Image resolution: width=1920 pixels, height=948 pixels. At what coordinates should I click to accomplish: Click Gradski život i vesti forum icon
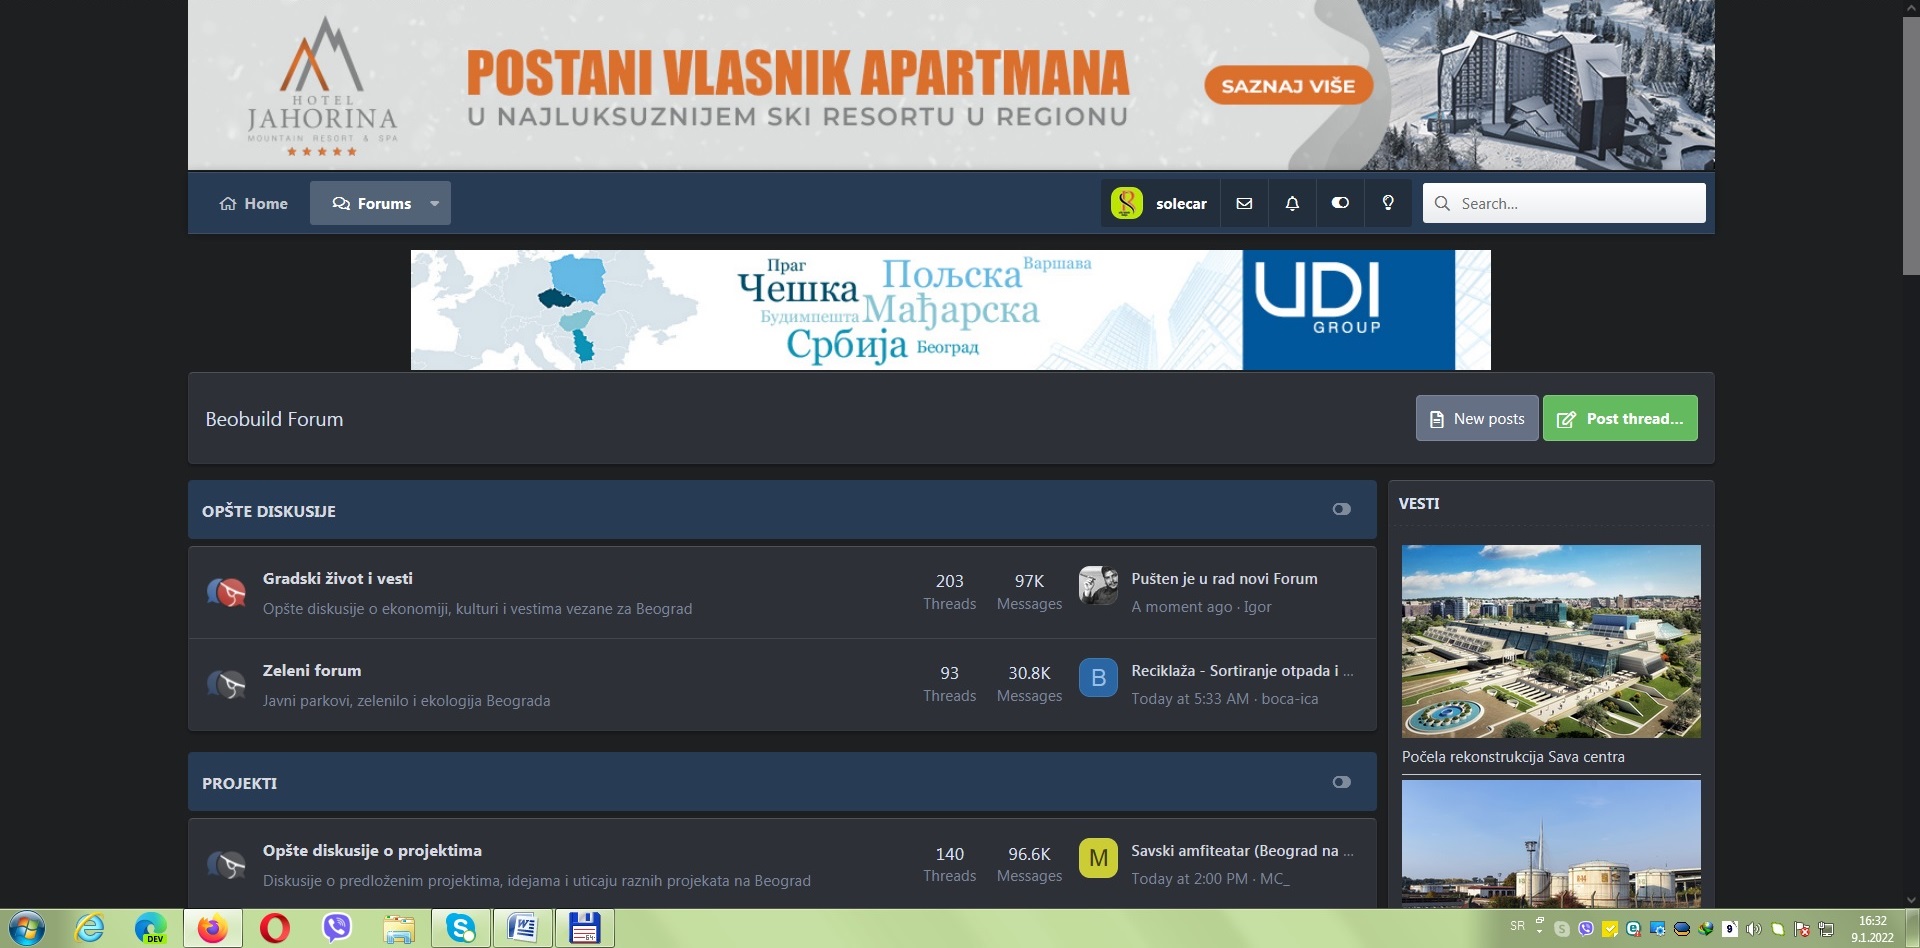[x=227, y=593]
